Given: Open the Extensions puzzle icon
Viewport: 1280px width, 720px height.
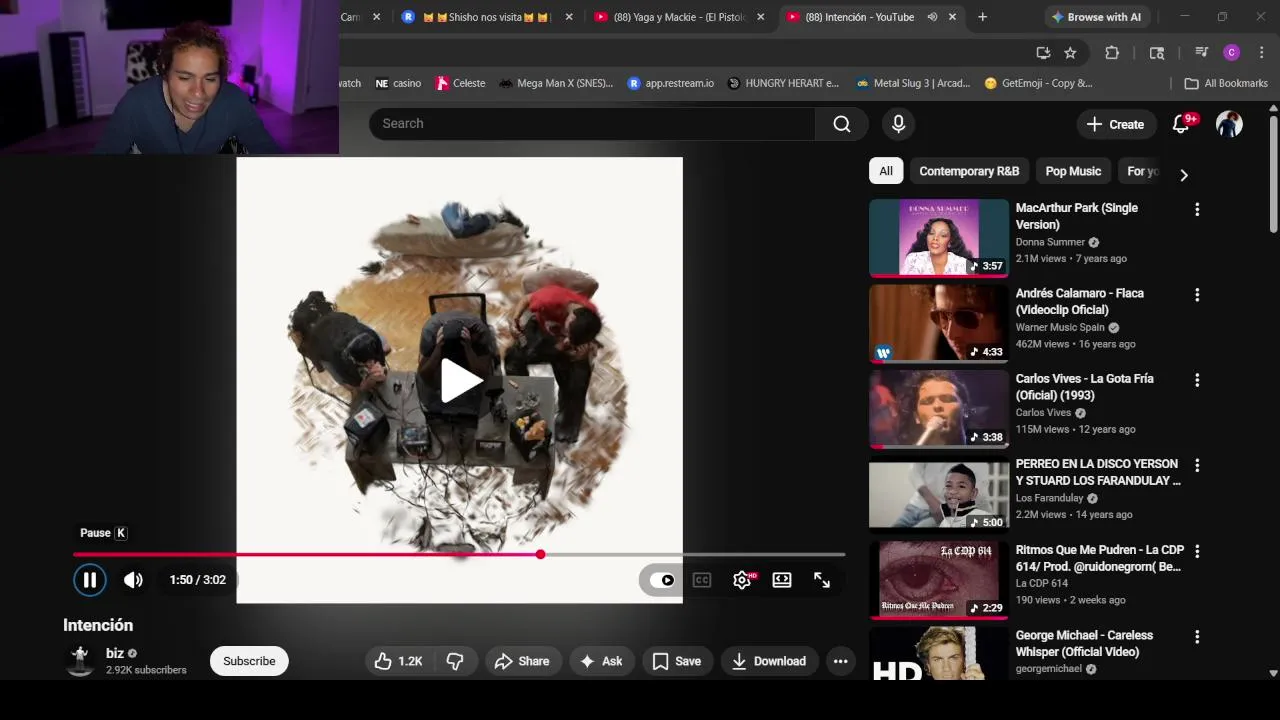Looking at the screenshot, I should [1112, 53].
